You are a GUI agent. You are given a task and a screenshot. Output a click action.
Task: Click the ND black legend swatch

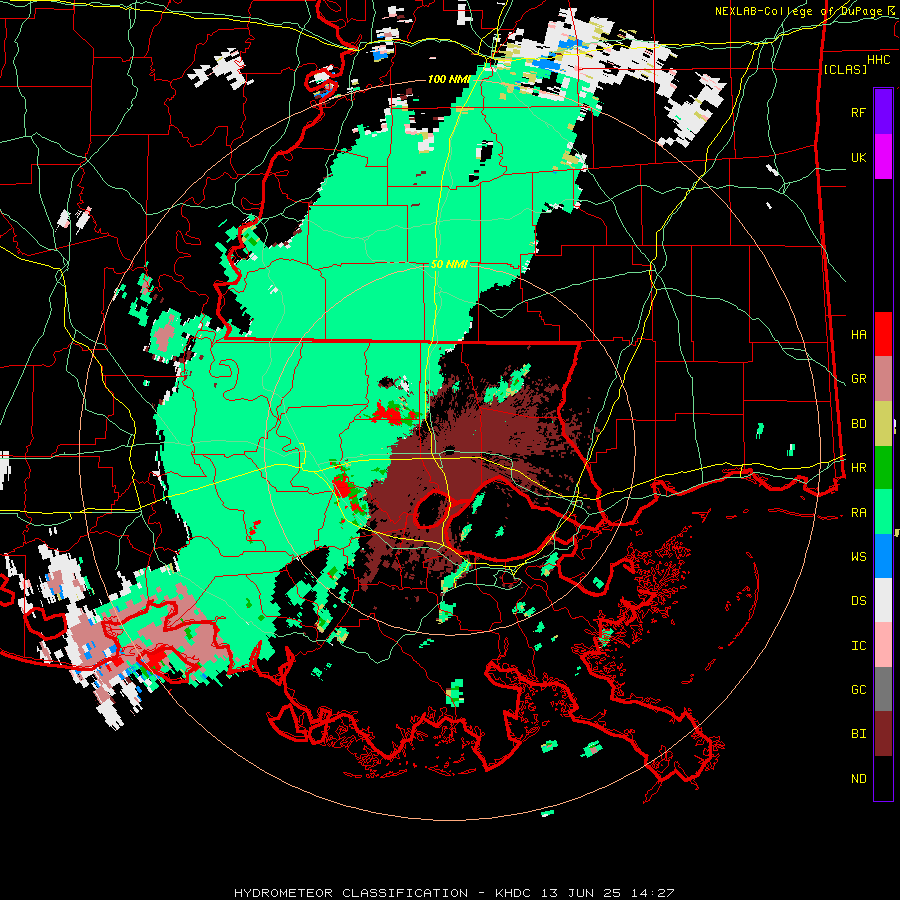(x=883, y=778)
